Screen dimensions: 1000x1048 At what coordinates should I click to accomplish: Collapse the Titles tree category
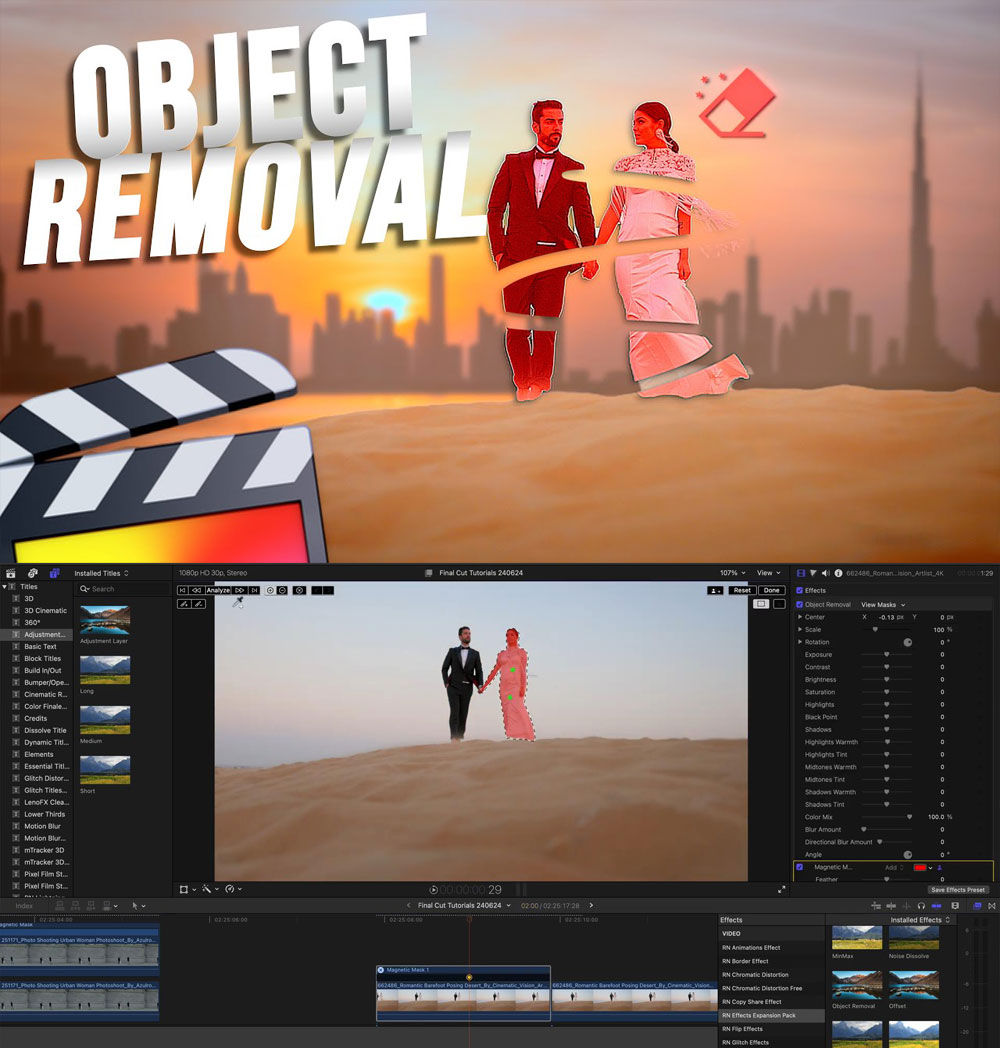click(5, 586)
